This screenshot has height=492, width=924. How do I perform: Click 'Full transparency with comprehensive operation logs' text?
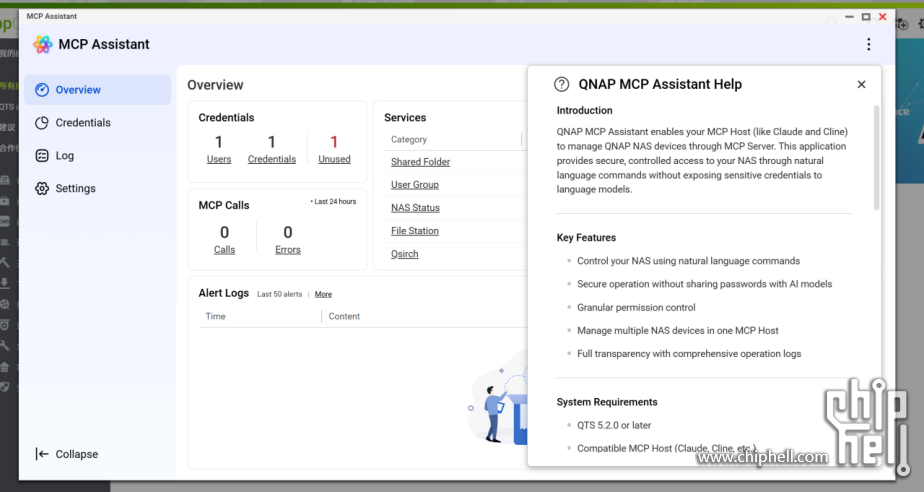click(x=689, y=354)
